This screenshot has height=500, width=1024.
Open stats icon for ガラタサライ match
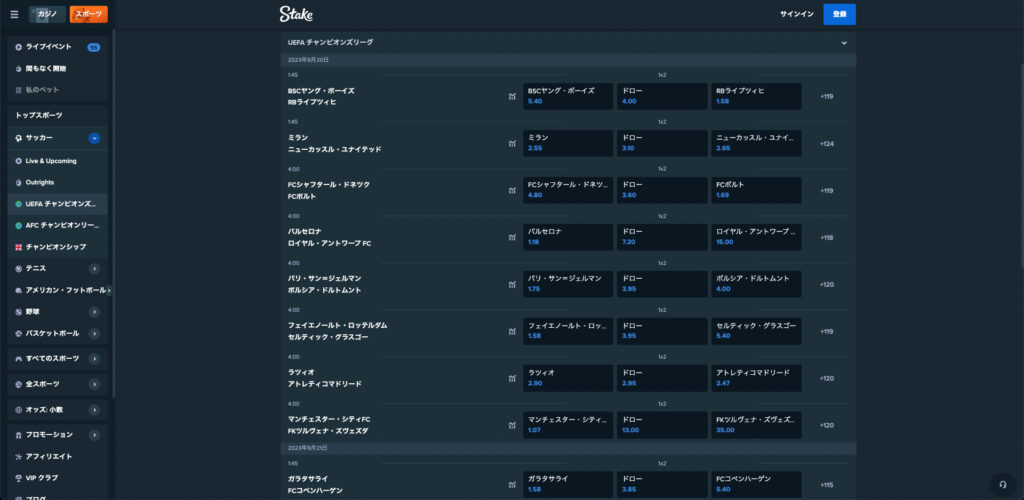point(512,485)
